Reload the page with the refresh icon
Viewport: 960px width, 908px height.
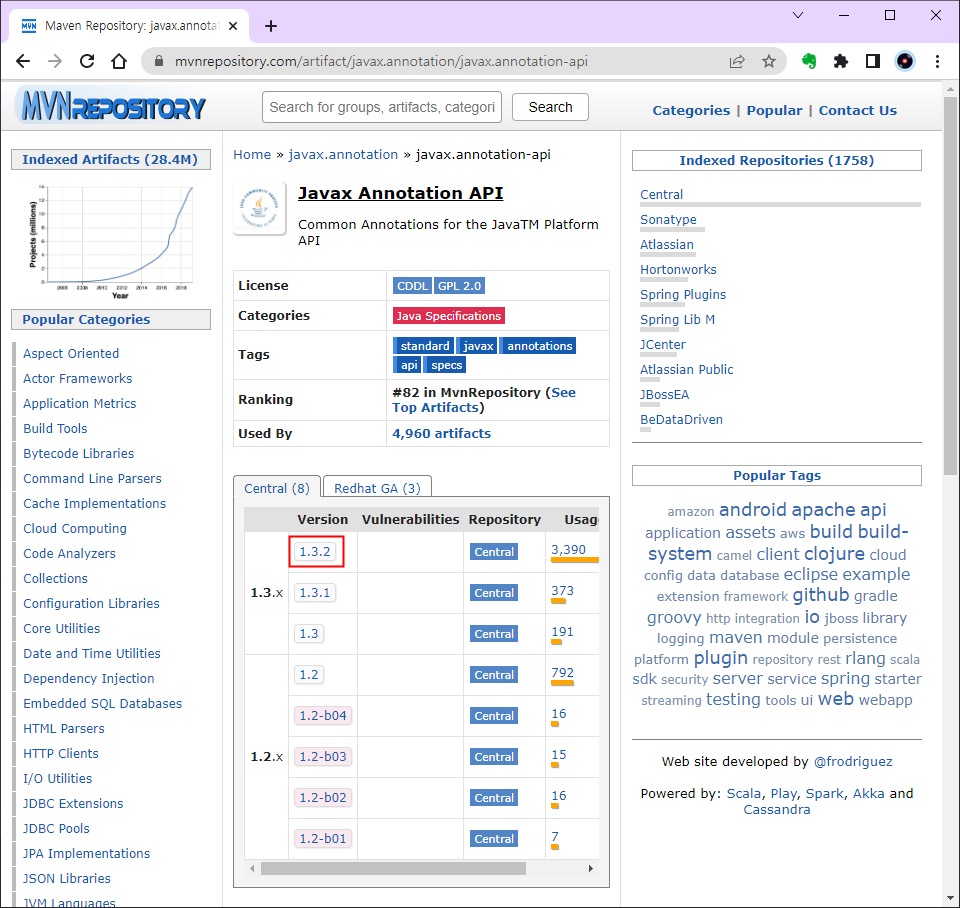87,61
